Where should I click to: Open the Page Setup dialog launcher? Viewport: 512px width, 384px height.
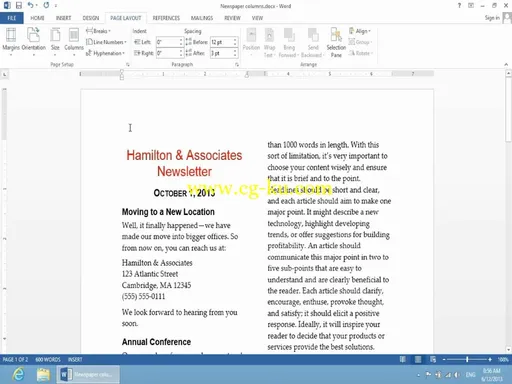128,65
